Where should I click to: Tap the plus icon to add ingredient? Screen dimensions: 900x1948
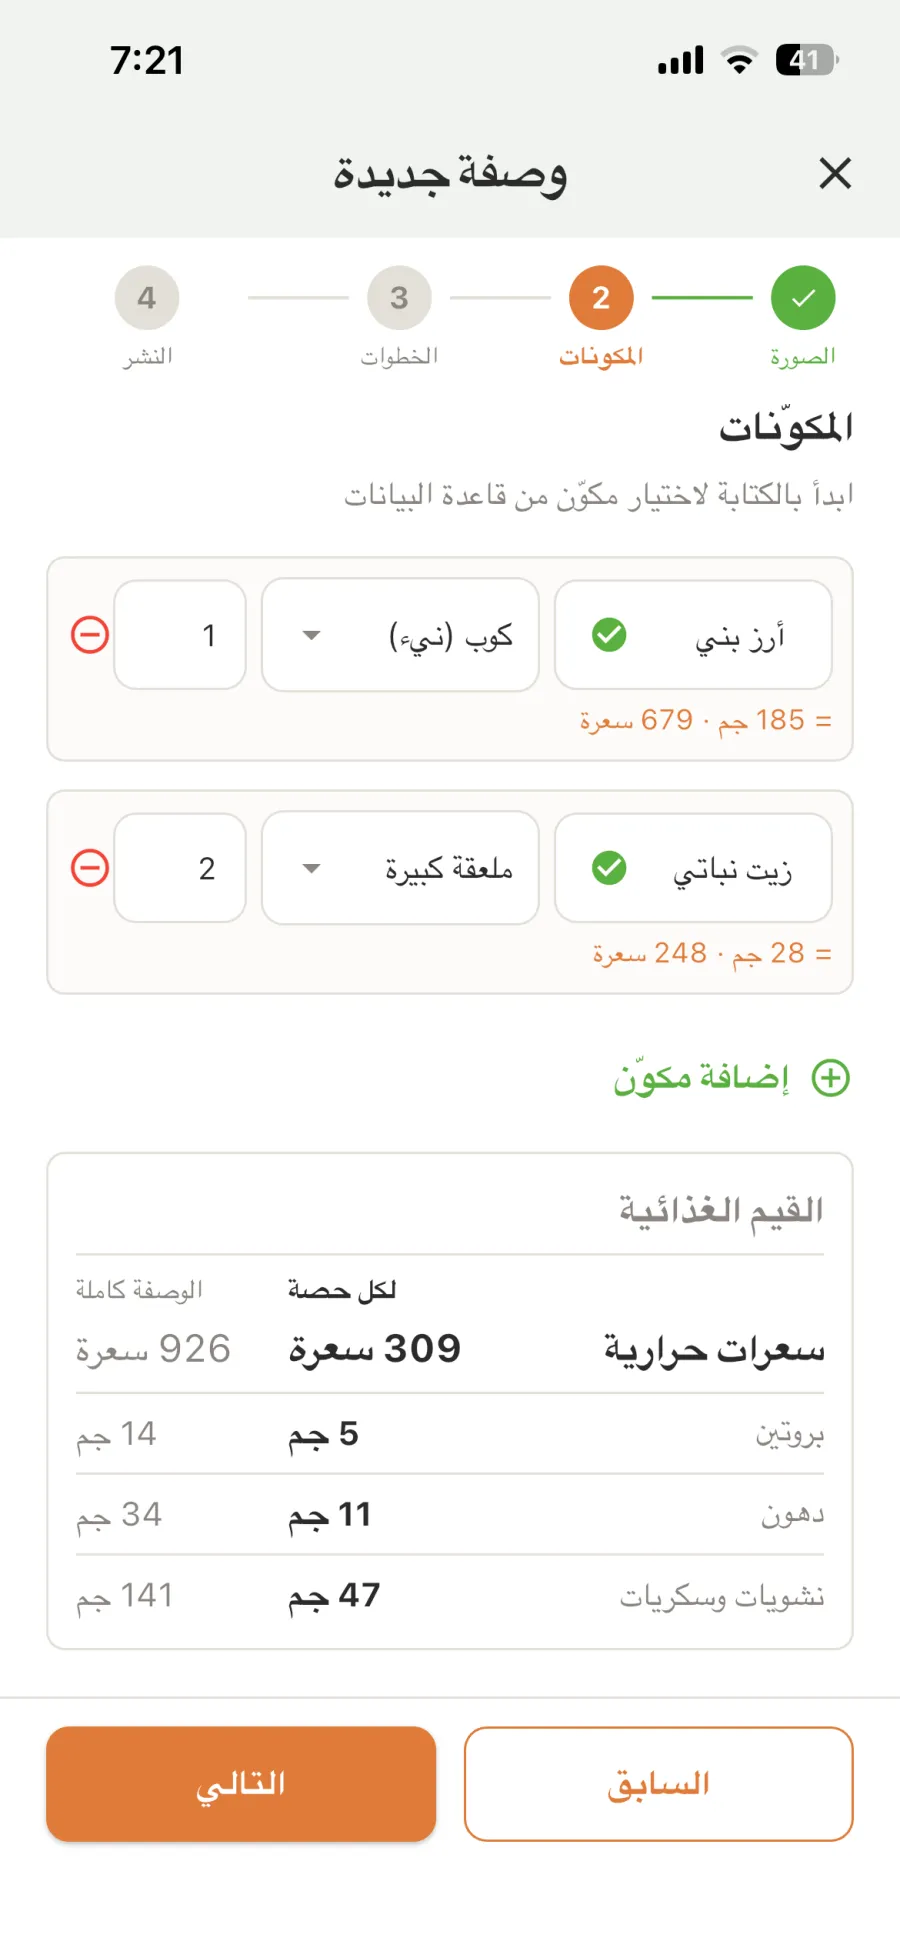pyautogui.click(x=830, y=1078)
